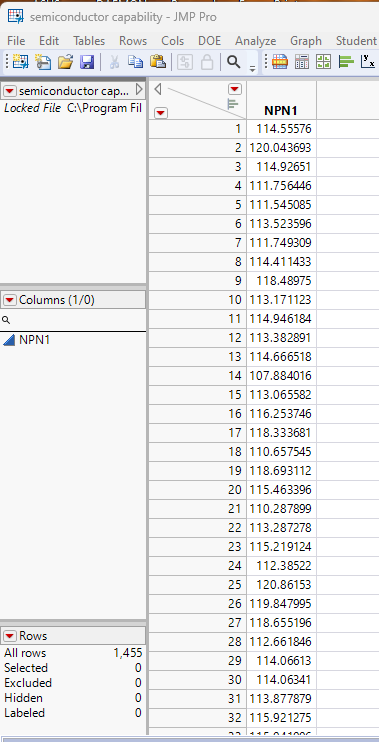The width and height of the screenshot is (379, 742).
Task: Open a file with the folder icon
Action: coord(65,62)
